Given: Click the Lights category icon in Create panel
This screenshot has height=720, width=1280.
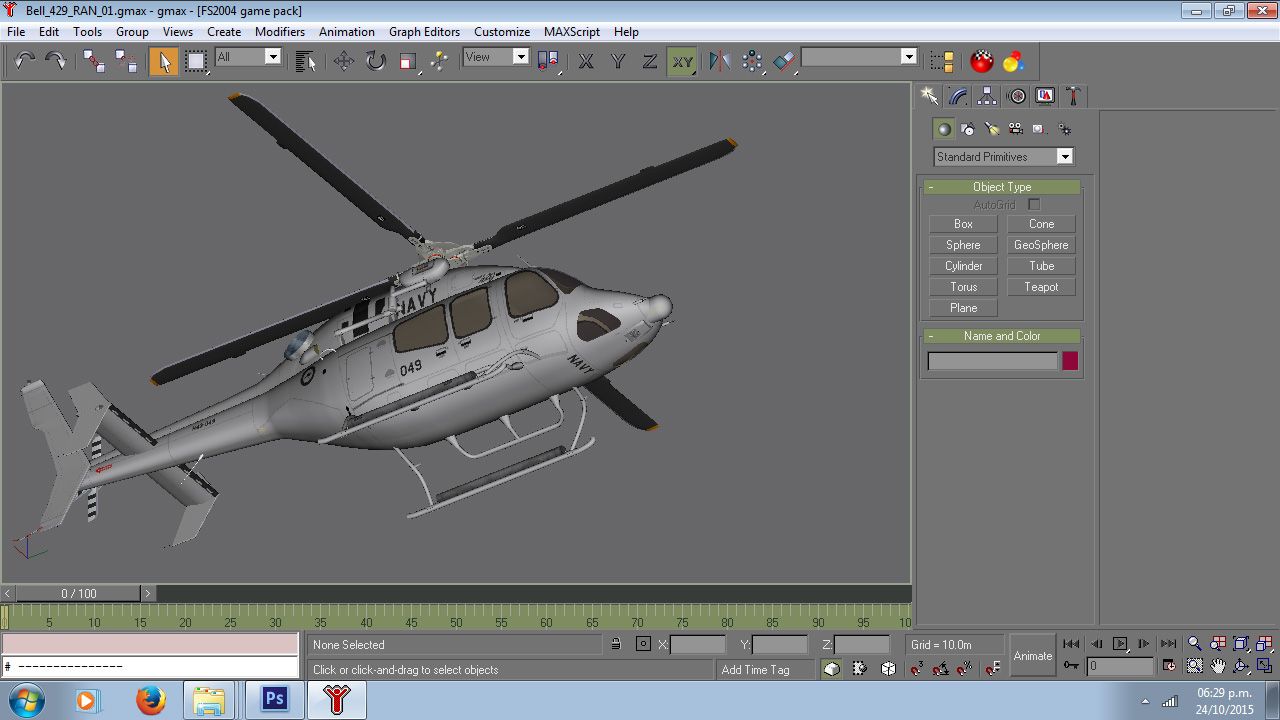Looking at the screenshot, I should [x=992, y=128].
